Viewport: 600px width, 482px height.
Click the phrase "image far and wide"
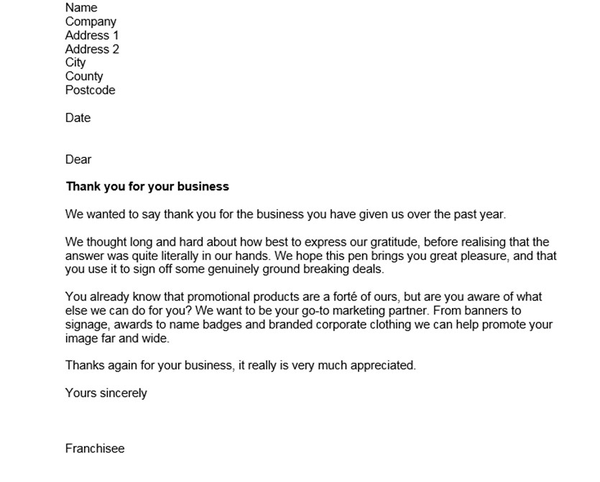(118, 339)
